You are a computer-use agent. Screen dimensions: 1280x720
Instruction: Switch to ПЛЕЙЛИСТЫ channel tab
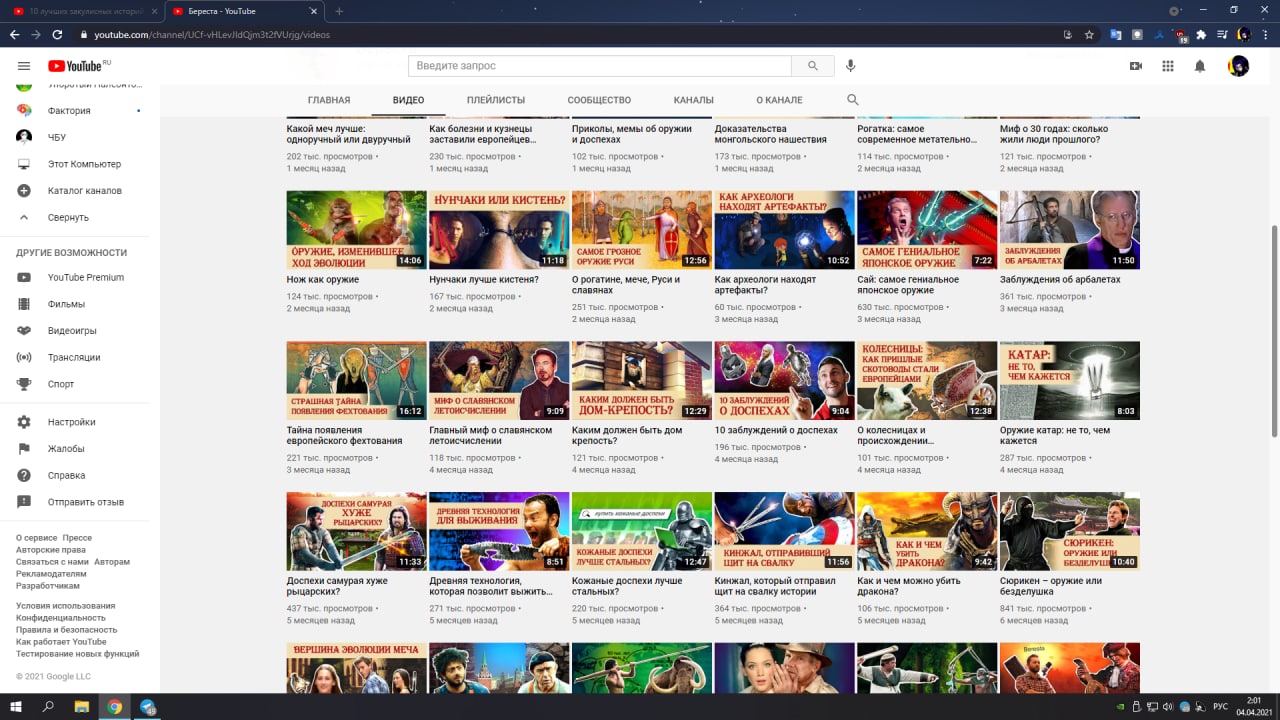coord(496,100)
